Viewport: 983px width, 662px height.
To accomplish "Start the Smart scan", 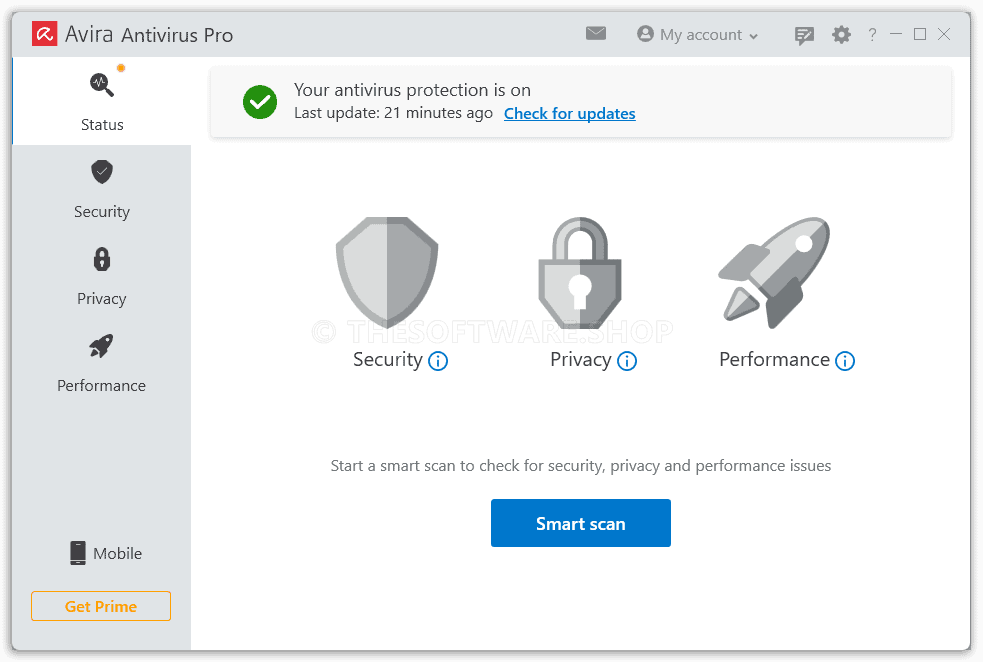I will [581, 523].
